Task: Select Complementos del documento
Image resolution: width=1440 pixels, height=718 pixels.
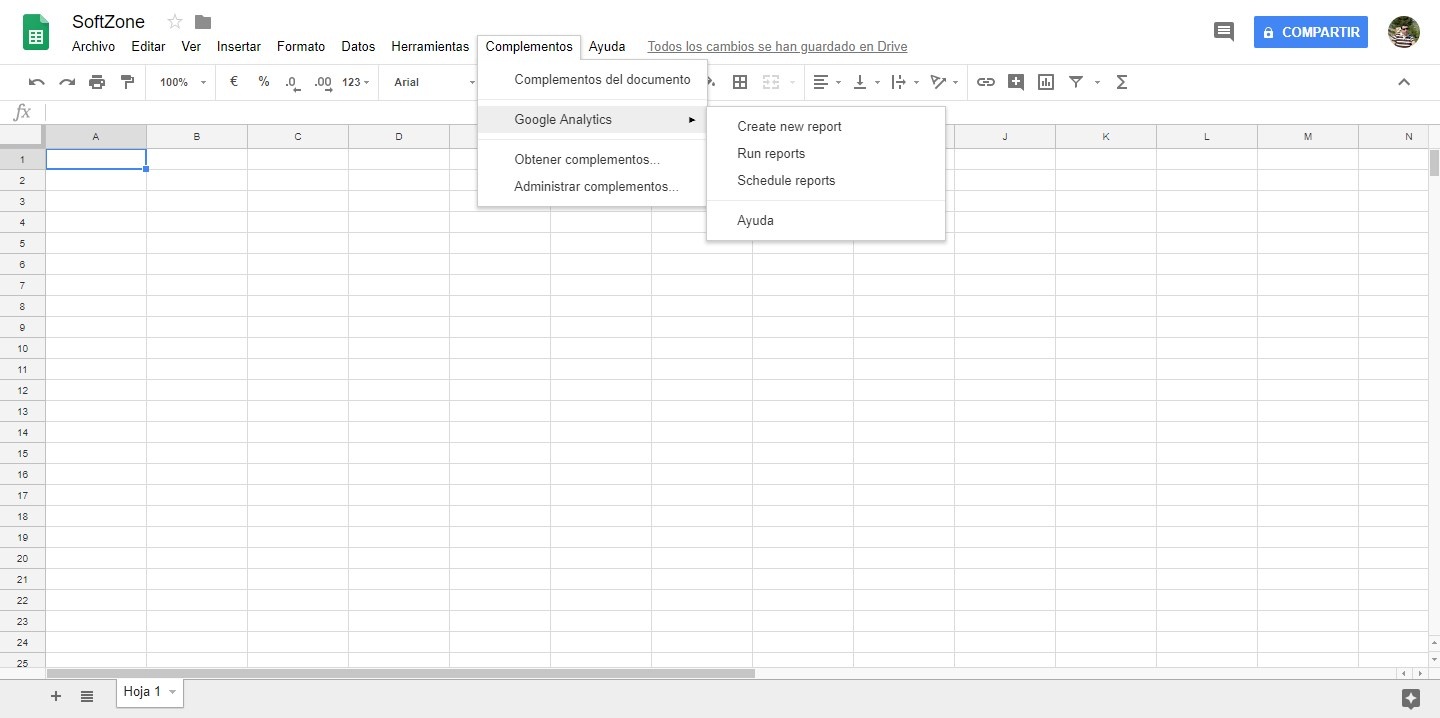Action: point(592,80)
